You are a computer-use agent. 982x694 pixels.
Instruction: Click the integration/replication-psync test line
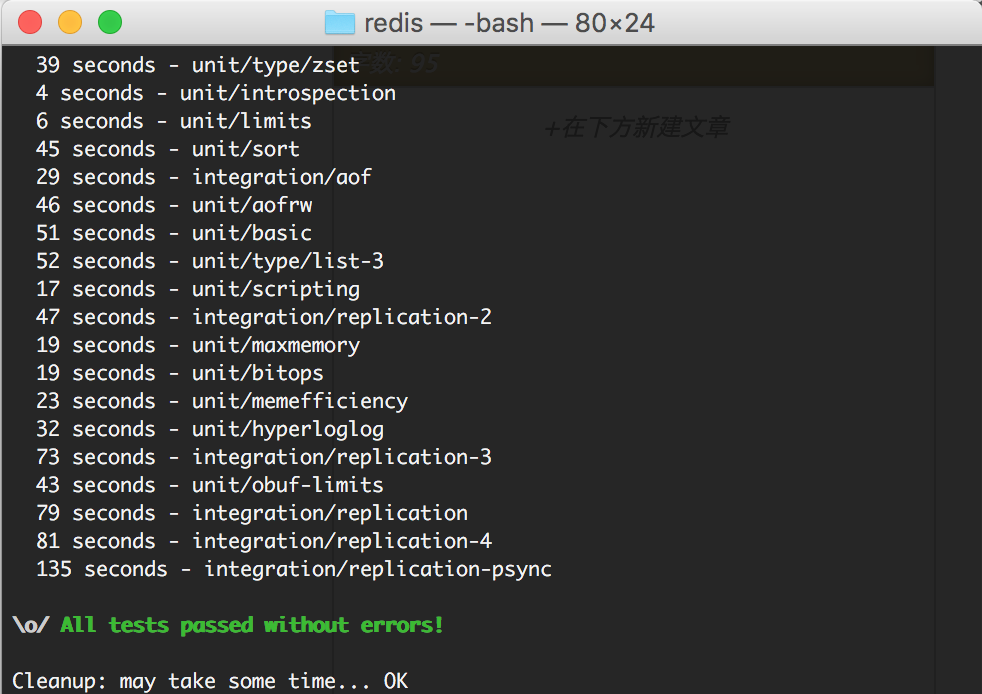pos(294,569)
